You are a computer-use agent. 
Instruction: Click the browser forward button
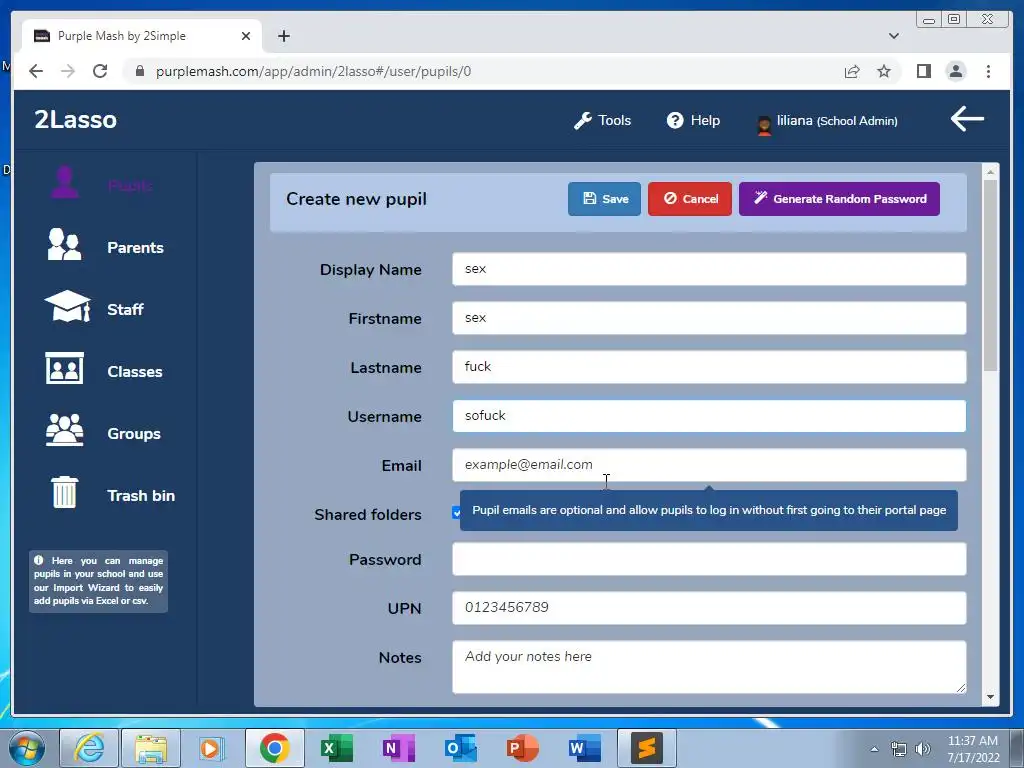coord(68,71)
